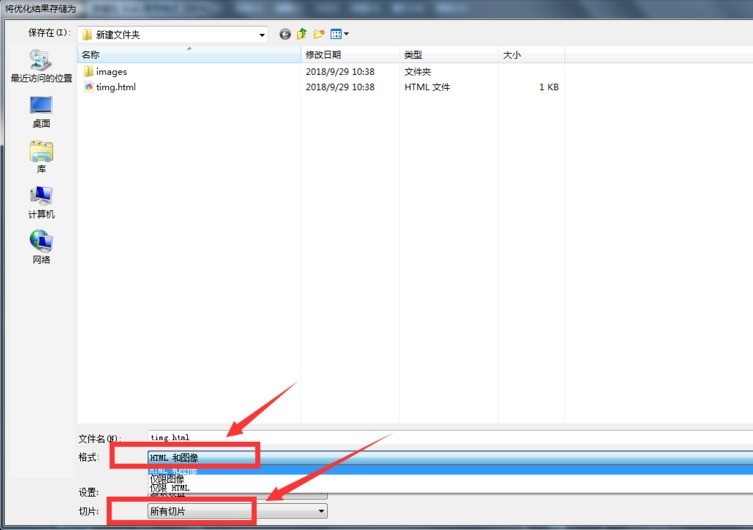Select the images folder icon

tap(88, 72)
